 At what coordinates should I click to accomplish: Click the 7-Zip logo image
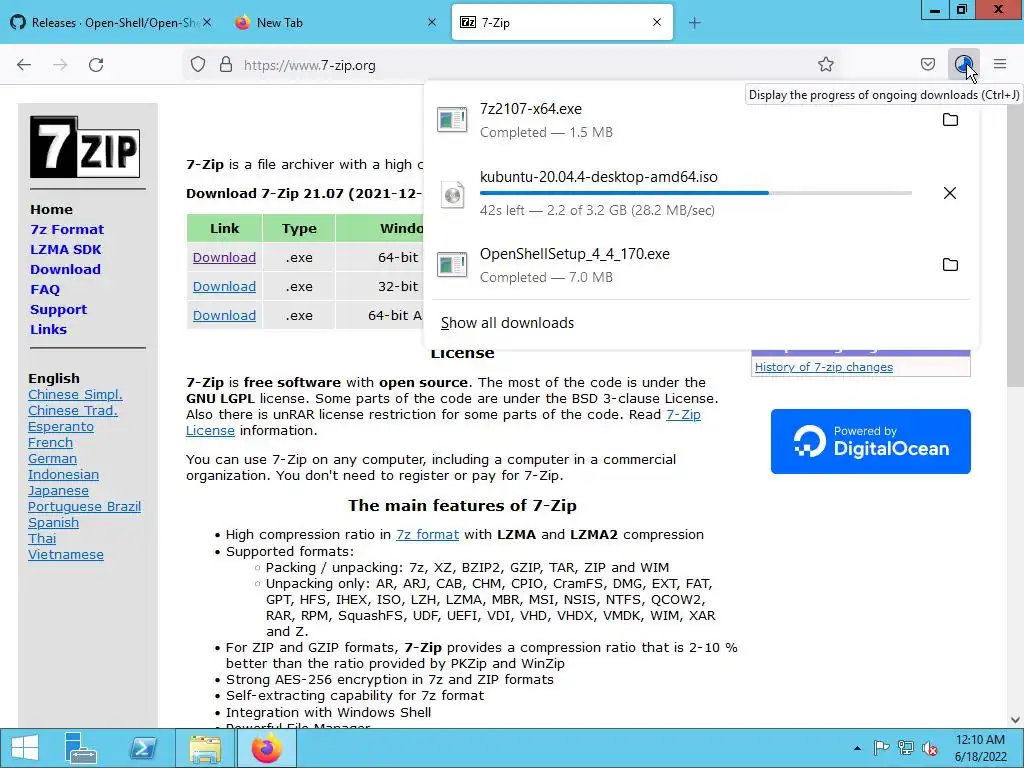85,147
